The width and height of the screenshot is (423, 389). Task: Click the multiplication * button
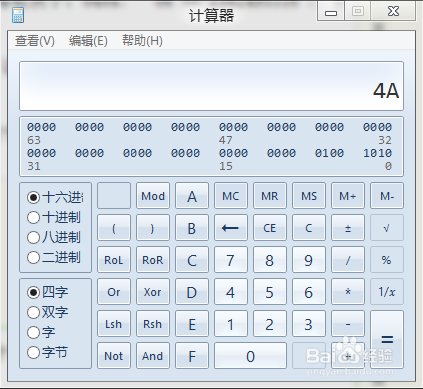348,292
